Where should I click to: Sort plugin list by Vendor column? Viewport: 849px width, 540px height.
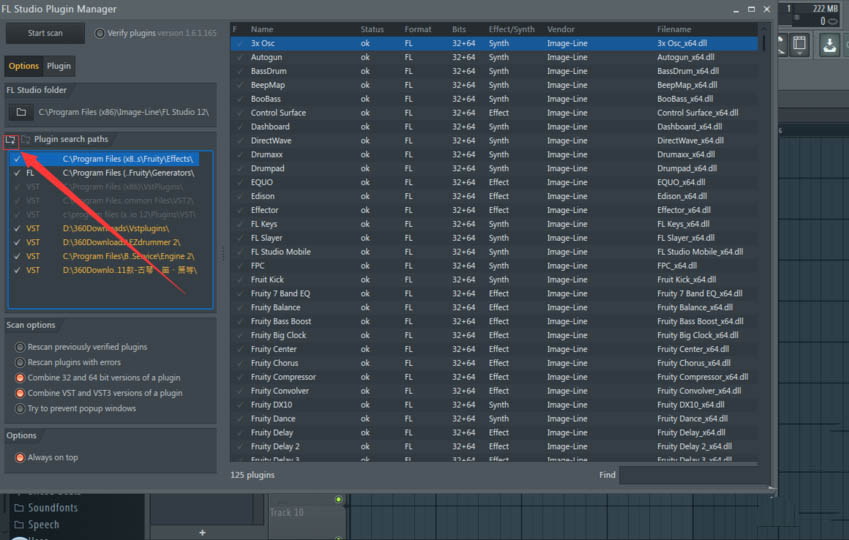tap(560, 30)
